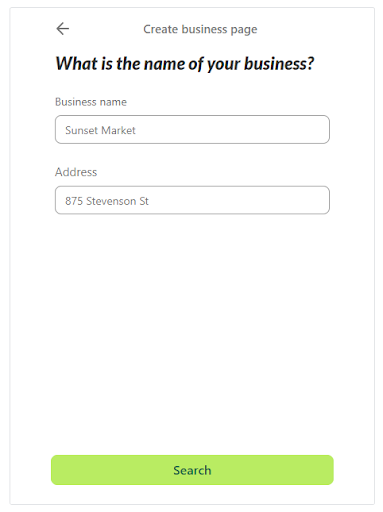
Task: Click the 'Sunset Market' placeholder text
Action: (x=100, y=130)
